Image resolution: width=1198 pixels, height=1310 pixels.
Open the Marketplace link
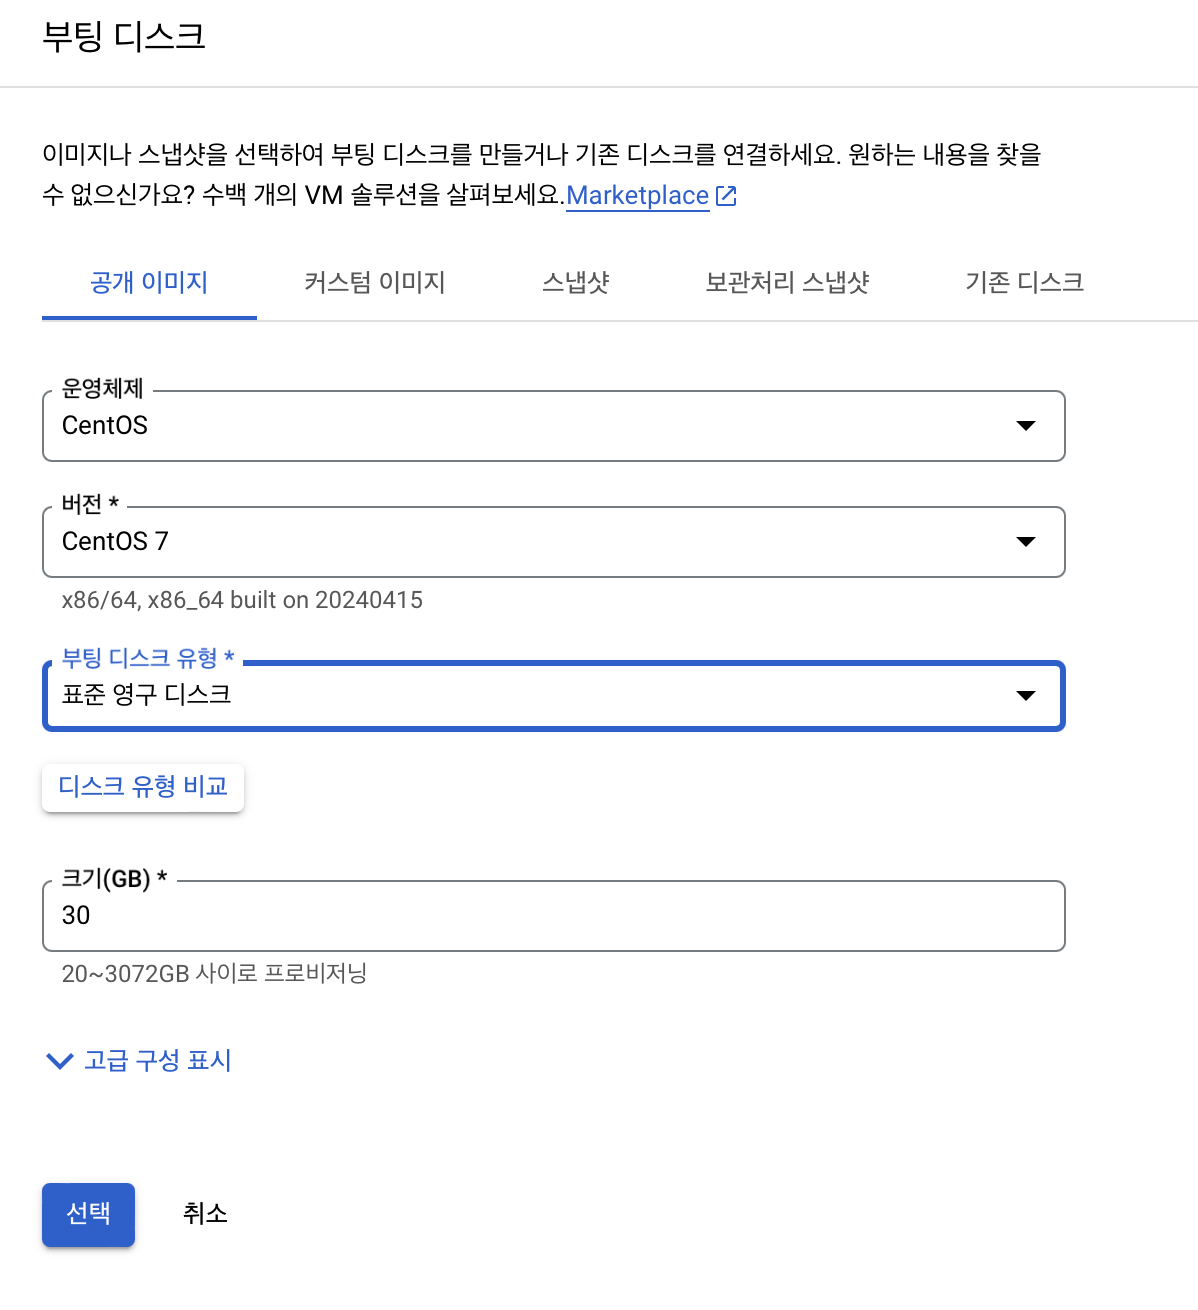(637, 195)
